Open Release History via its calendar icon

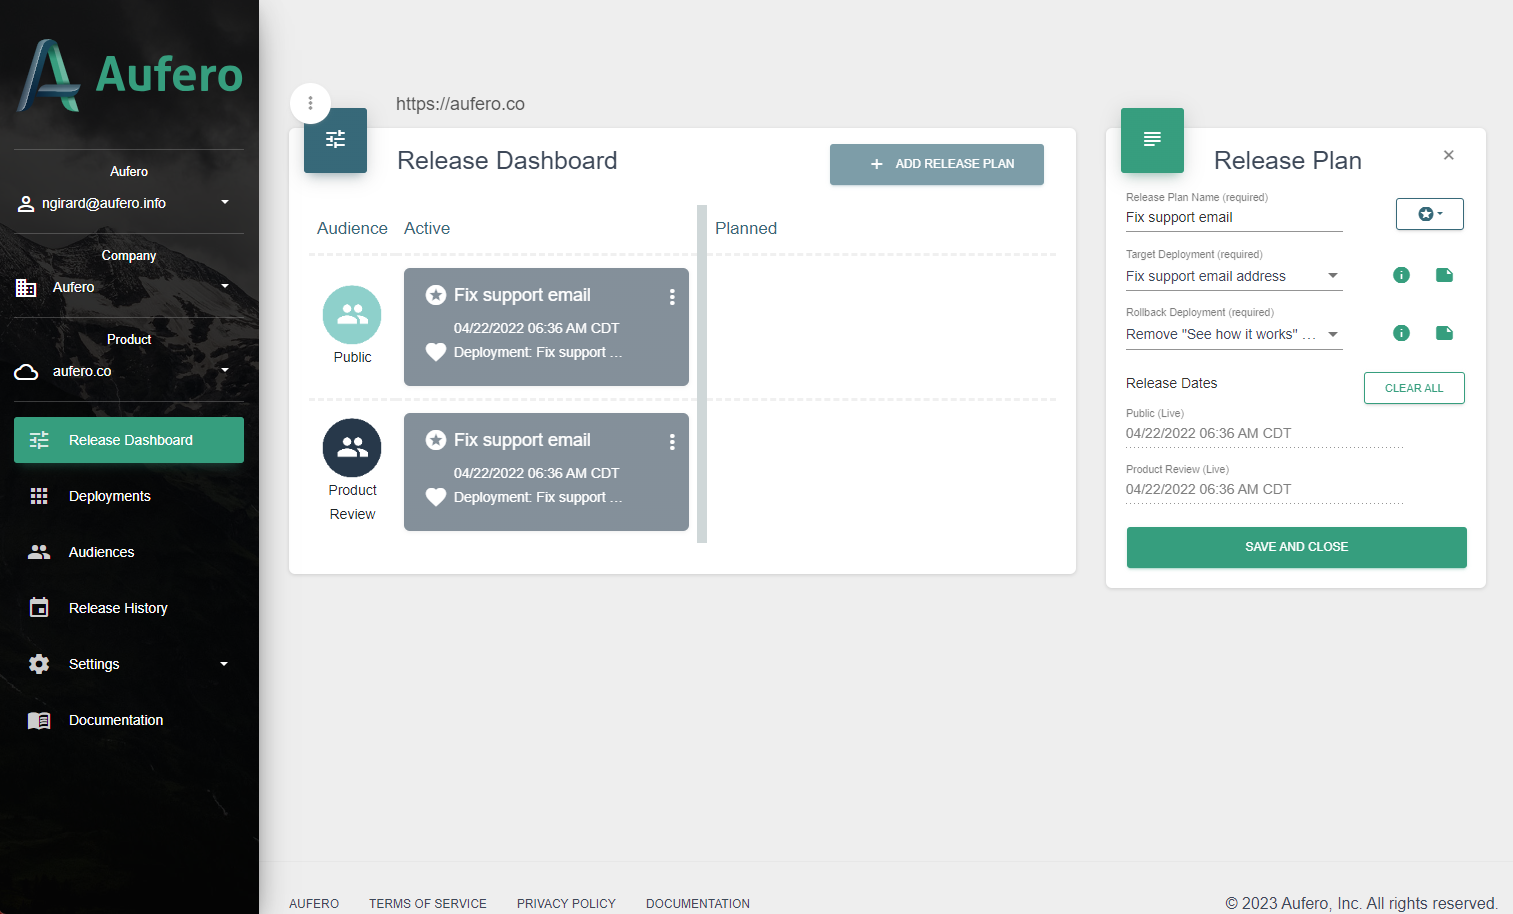38,607
